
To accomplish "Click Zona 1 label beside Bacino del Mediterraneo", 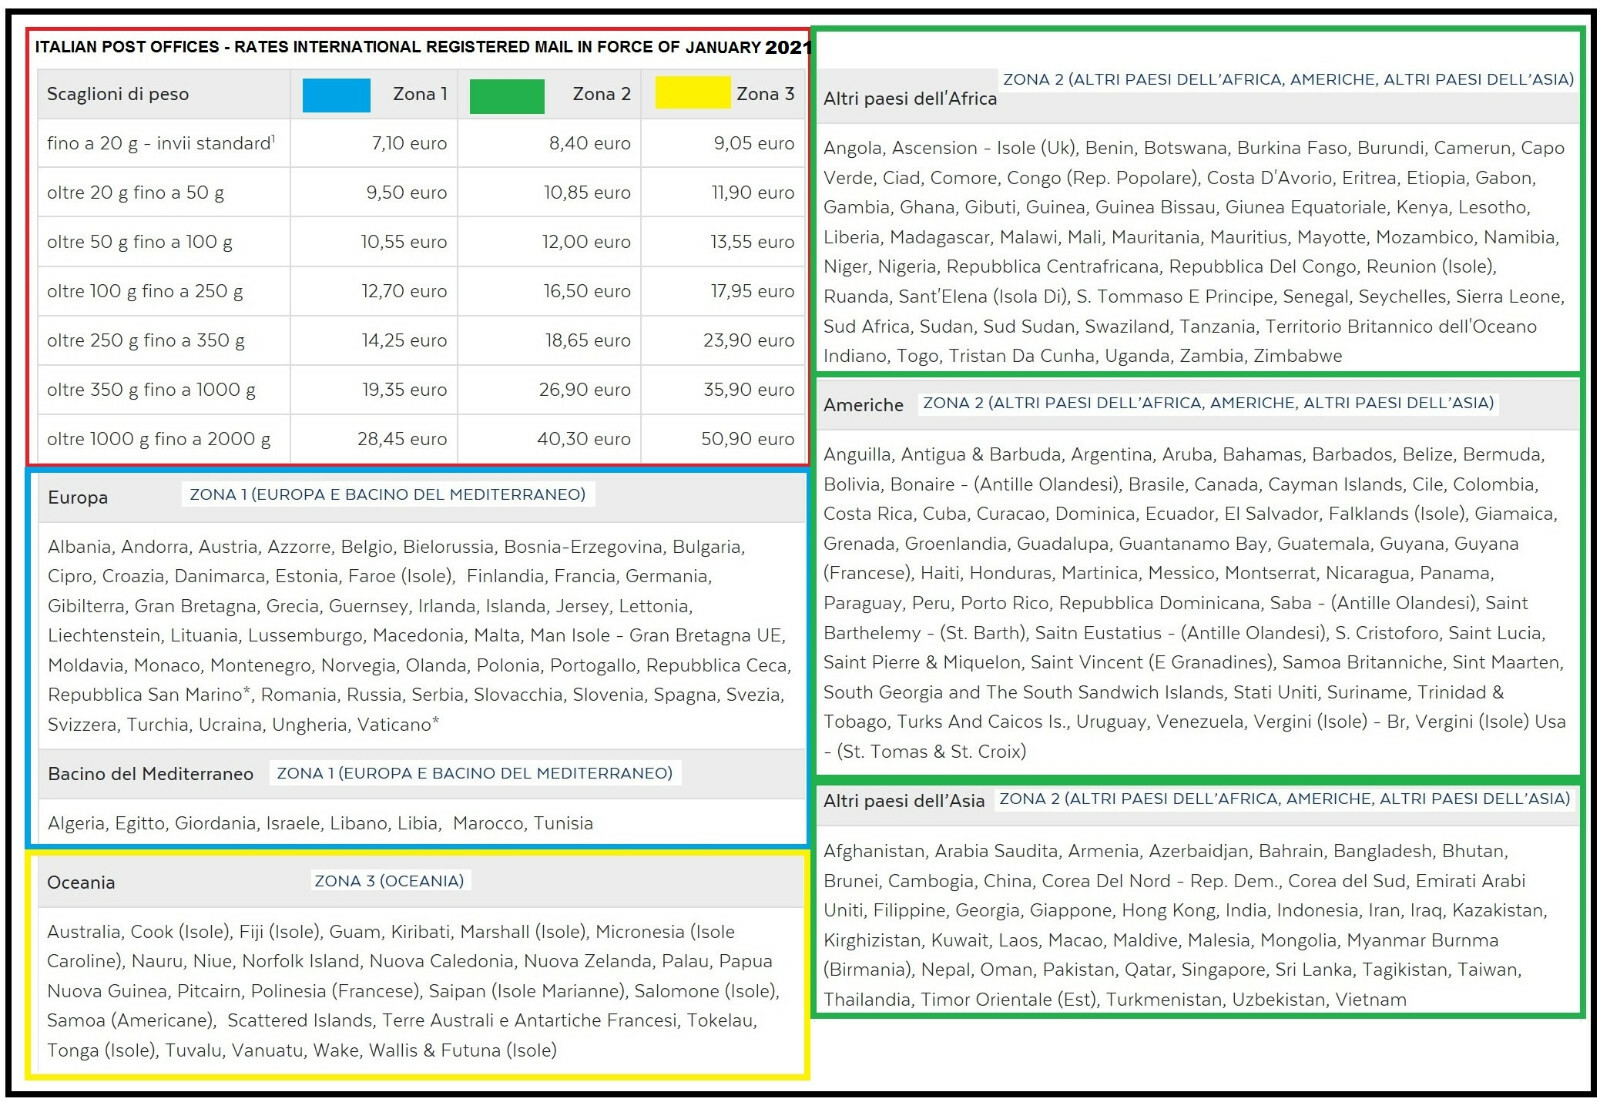I will pos(475,773).
